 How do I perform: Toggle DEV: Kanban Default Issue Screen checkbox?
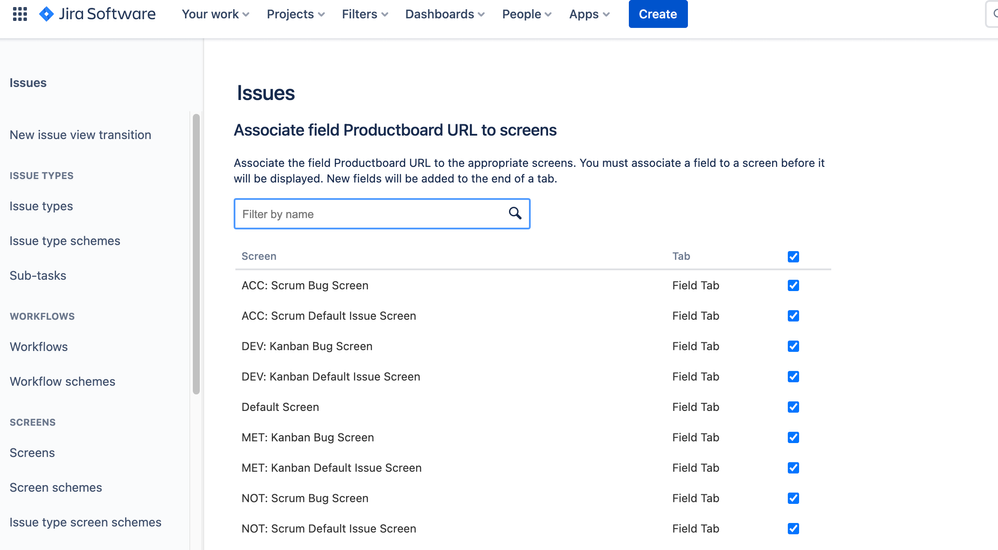(793, 377)
